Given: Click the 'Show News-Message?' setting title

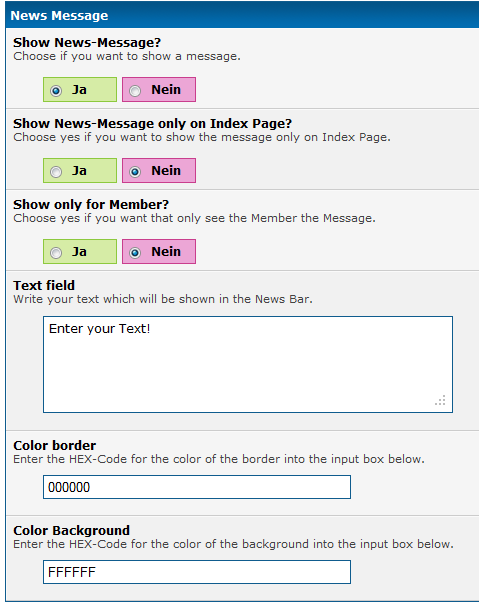Looking at the screenshot, I should click(x=87, y=43).
